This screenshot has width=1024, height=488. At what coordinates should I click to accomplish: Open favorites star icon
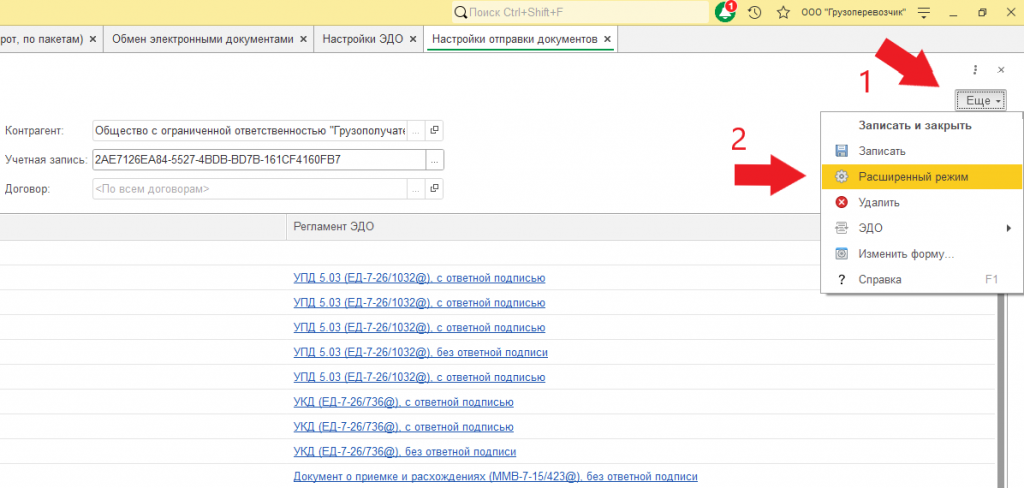(784, 12)
